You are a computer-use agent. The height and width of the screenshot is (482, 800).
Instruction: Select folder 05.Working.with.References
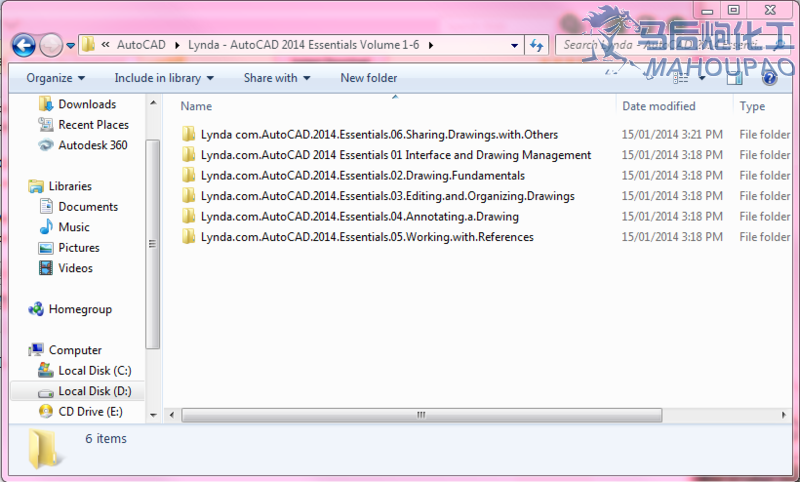[x=367, y=237]
